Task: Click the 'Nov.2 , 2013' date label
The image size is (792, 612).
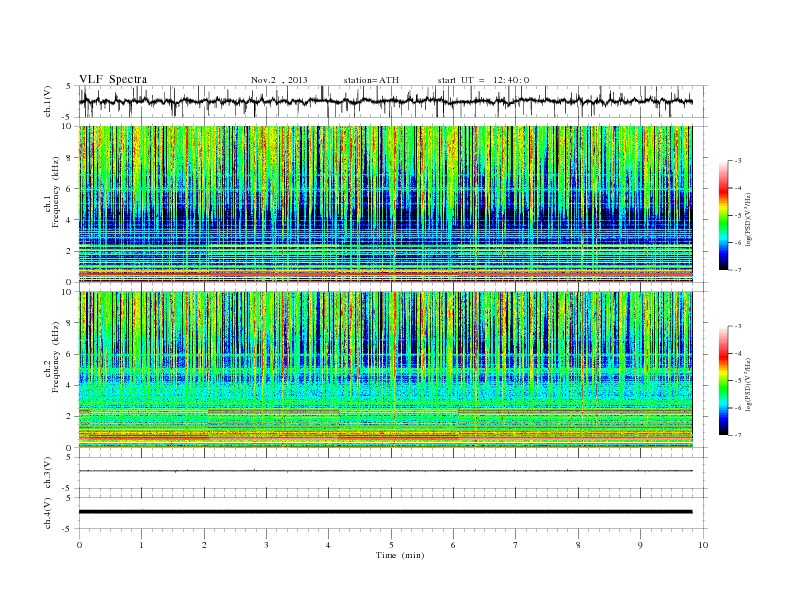Action: (x=279, y=80)
